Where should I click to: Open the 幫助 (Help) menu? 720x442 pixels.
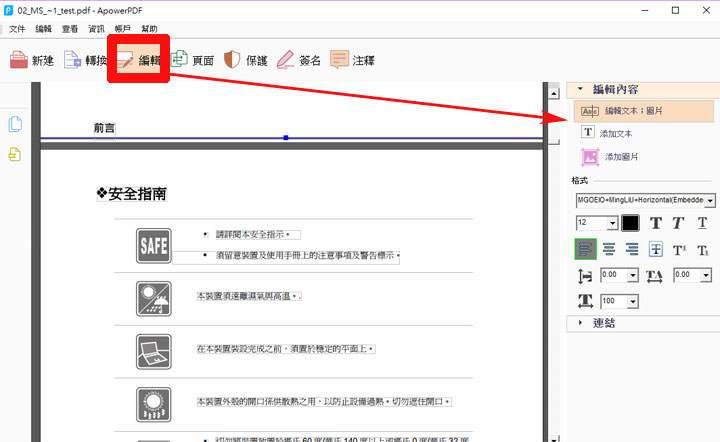point(149,29)
